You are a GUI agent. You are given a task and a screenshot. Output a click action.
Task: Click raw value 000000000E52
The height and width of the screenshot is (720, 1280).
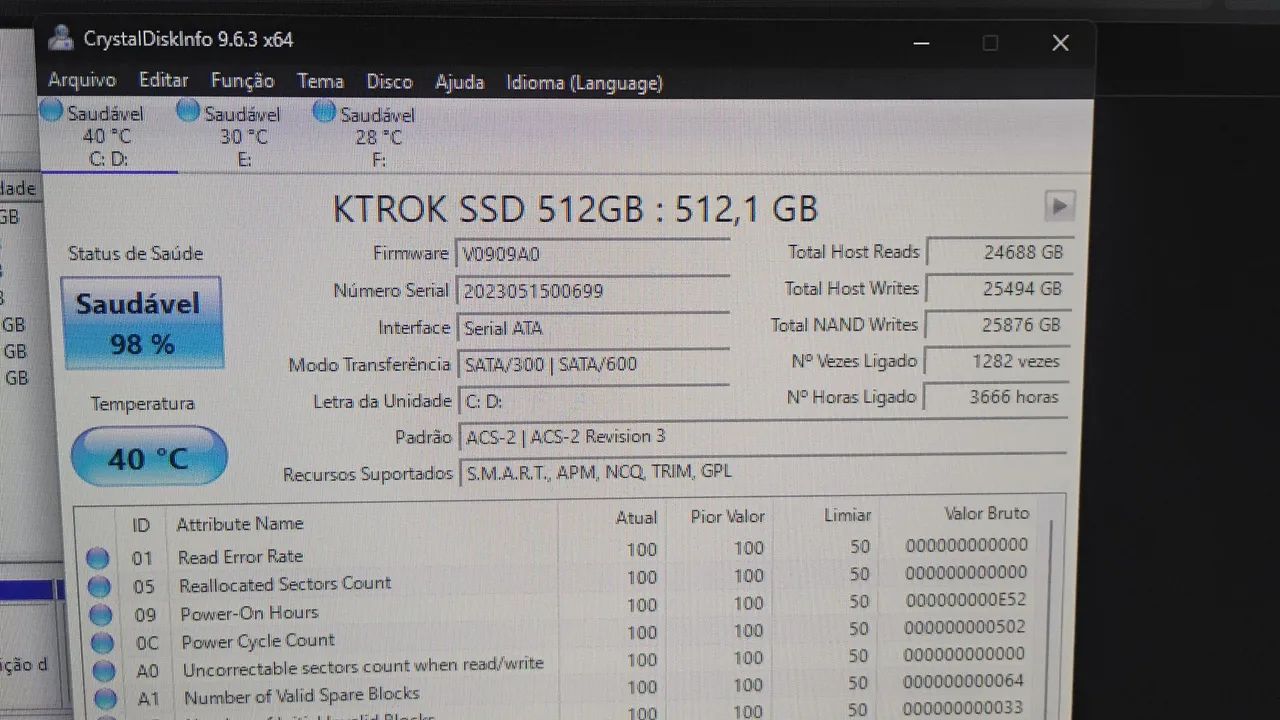click(x=965, y=600)
